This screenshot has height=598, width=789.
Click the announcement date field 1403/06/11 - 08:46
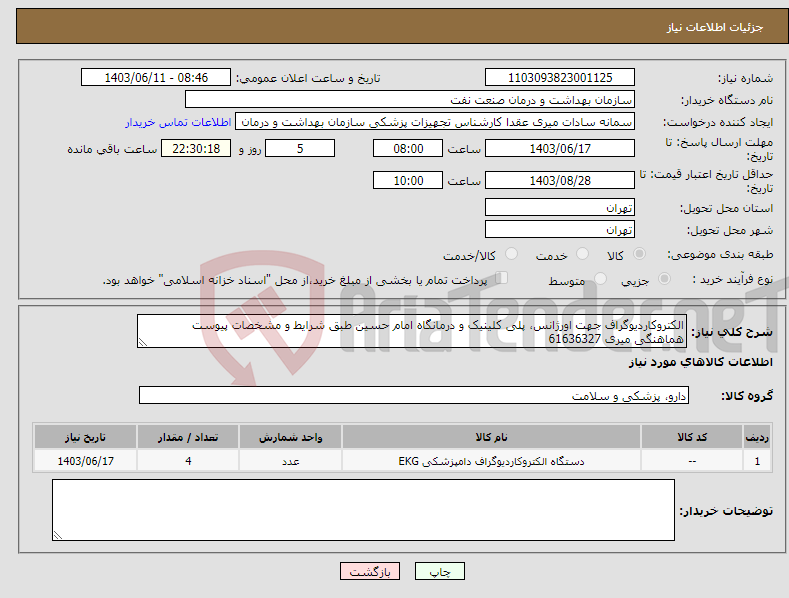click(156, 78)
